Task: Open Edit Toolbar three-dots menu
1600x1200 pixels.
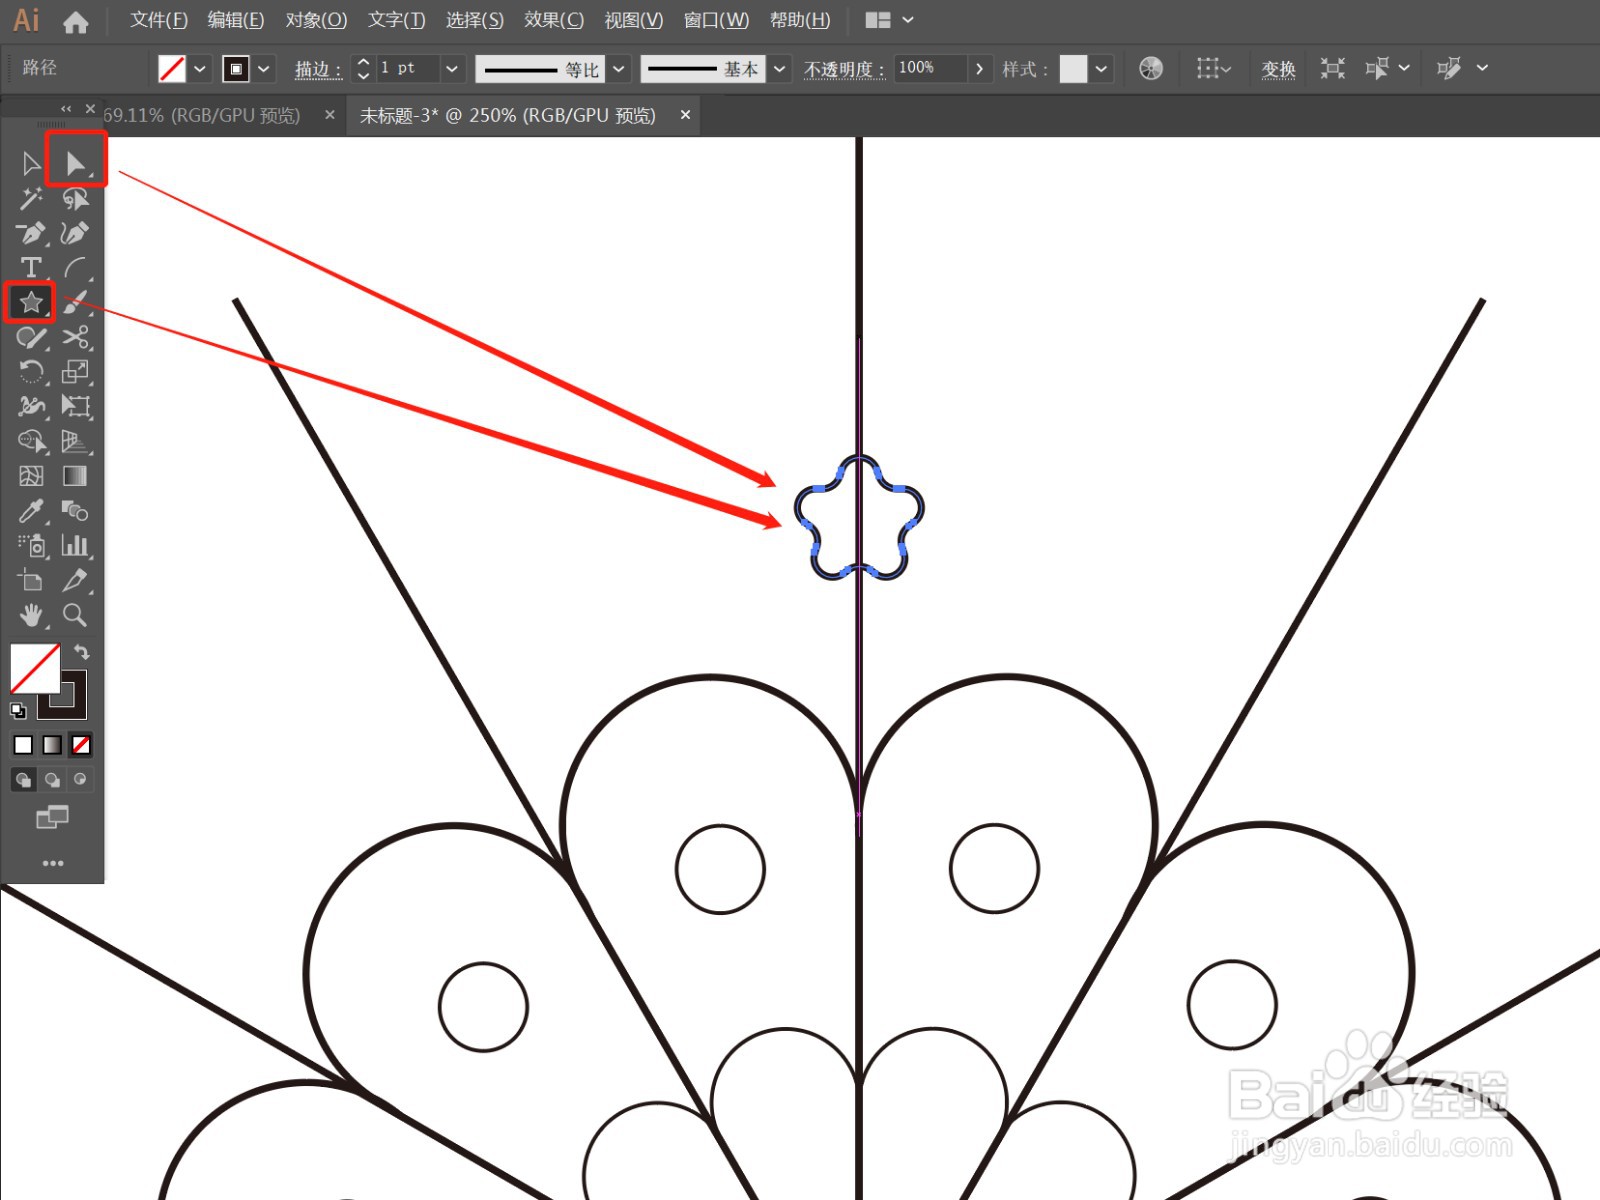Action: pyautogui.click(x=52, y=862)
